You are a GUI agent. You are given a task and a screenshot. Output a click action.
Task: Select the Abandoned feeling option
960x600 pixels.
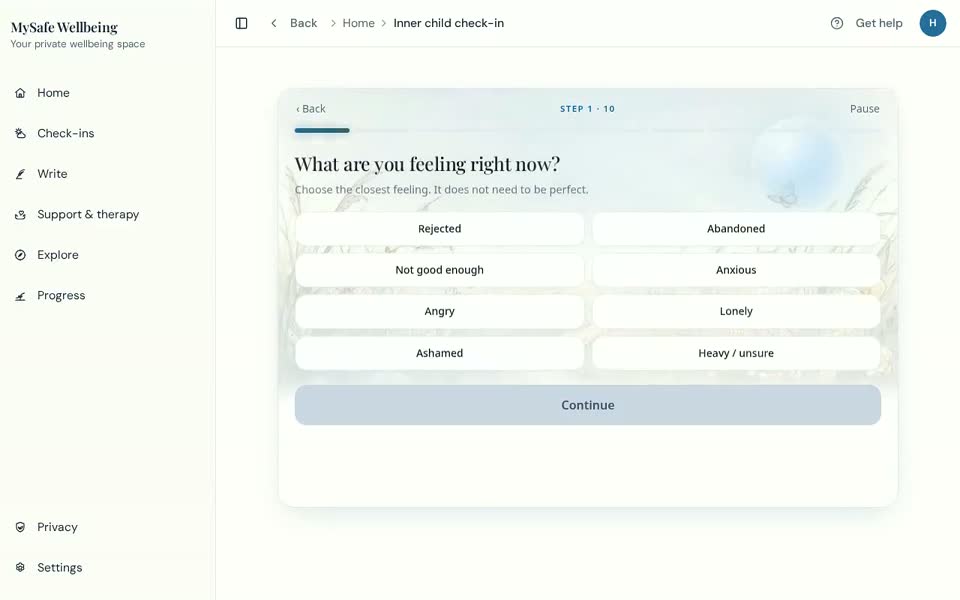coord(736,229)
